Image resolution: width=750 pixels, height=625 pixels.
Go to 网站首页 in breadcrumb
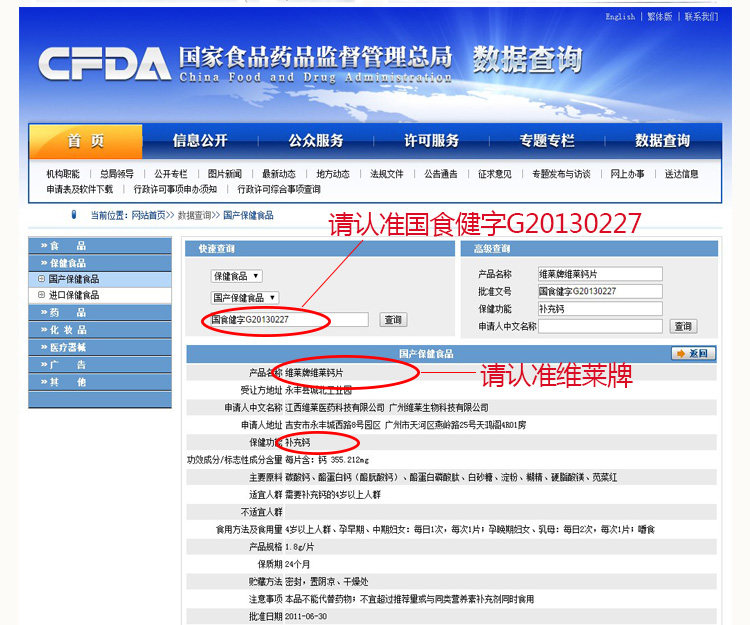[149, 216]
